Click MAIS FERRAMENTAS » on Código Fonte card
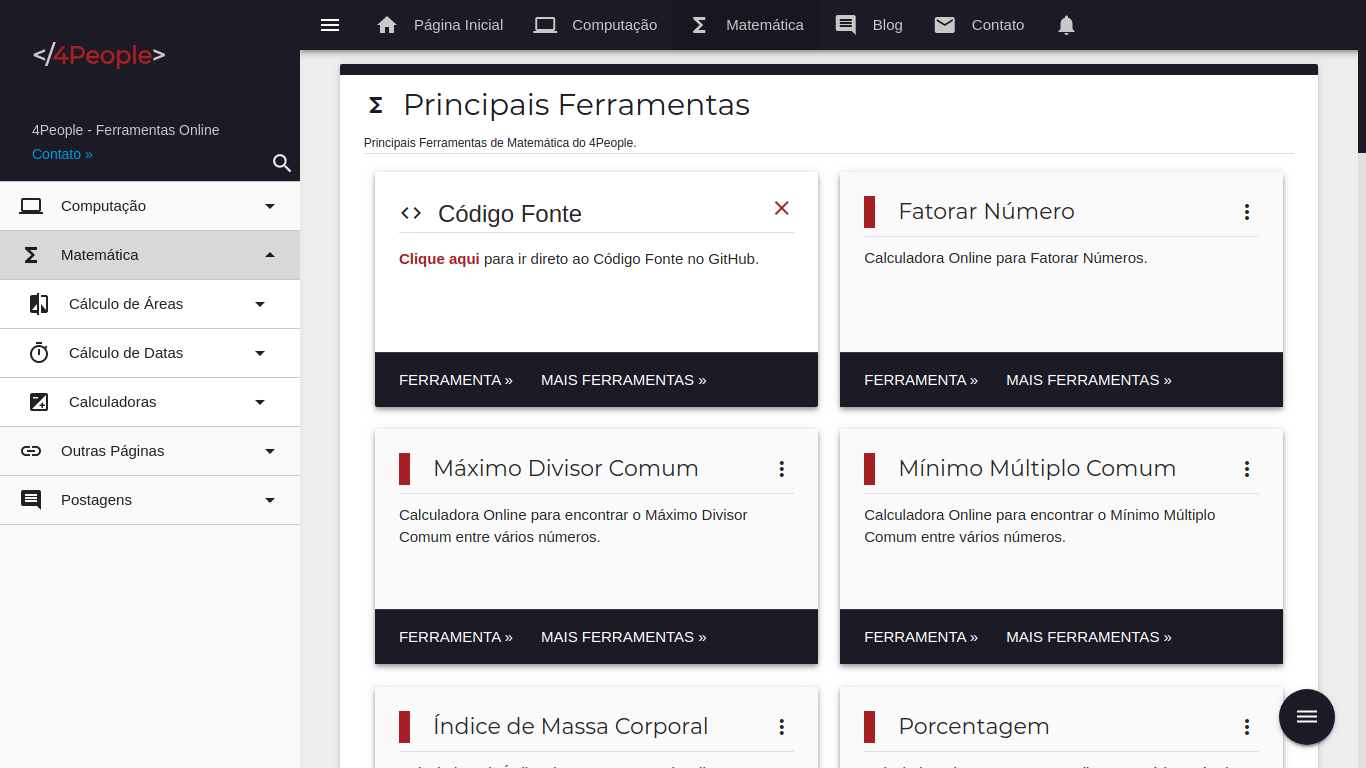Screen dimensions: 1366x768 (624, 380)
